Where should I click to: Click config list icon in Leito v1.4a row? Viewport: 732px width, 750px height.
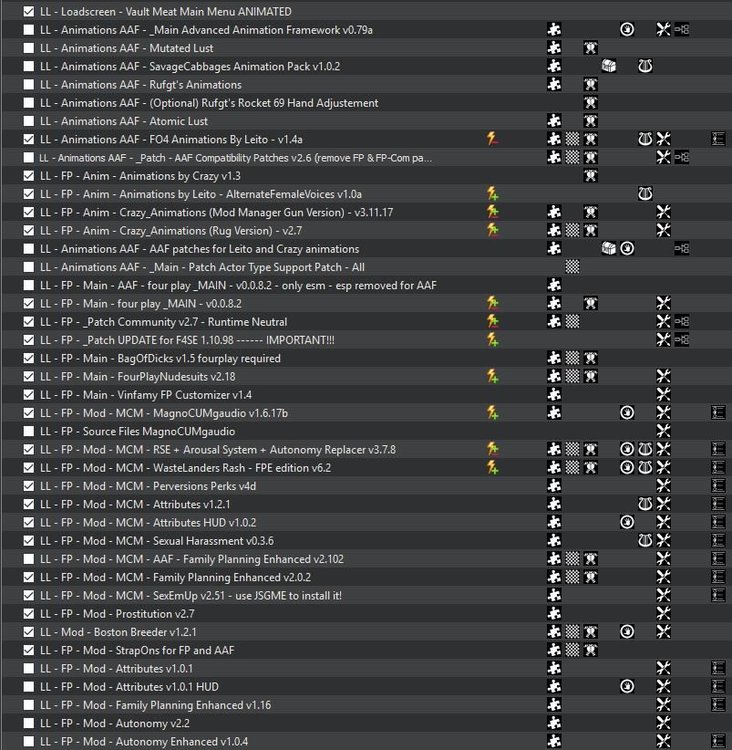point(718,139)
